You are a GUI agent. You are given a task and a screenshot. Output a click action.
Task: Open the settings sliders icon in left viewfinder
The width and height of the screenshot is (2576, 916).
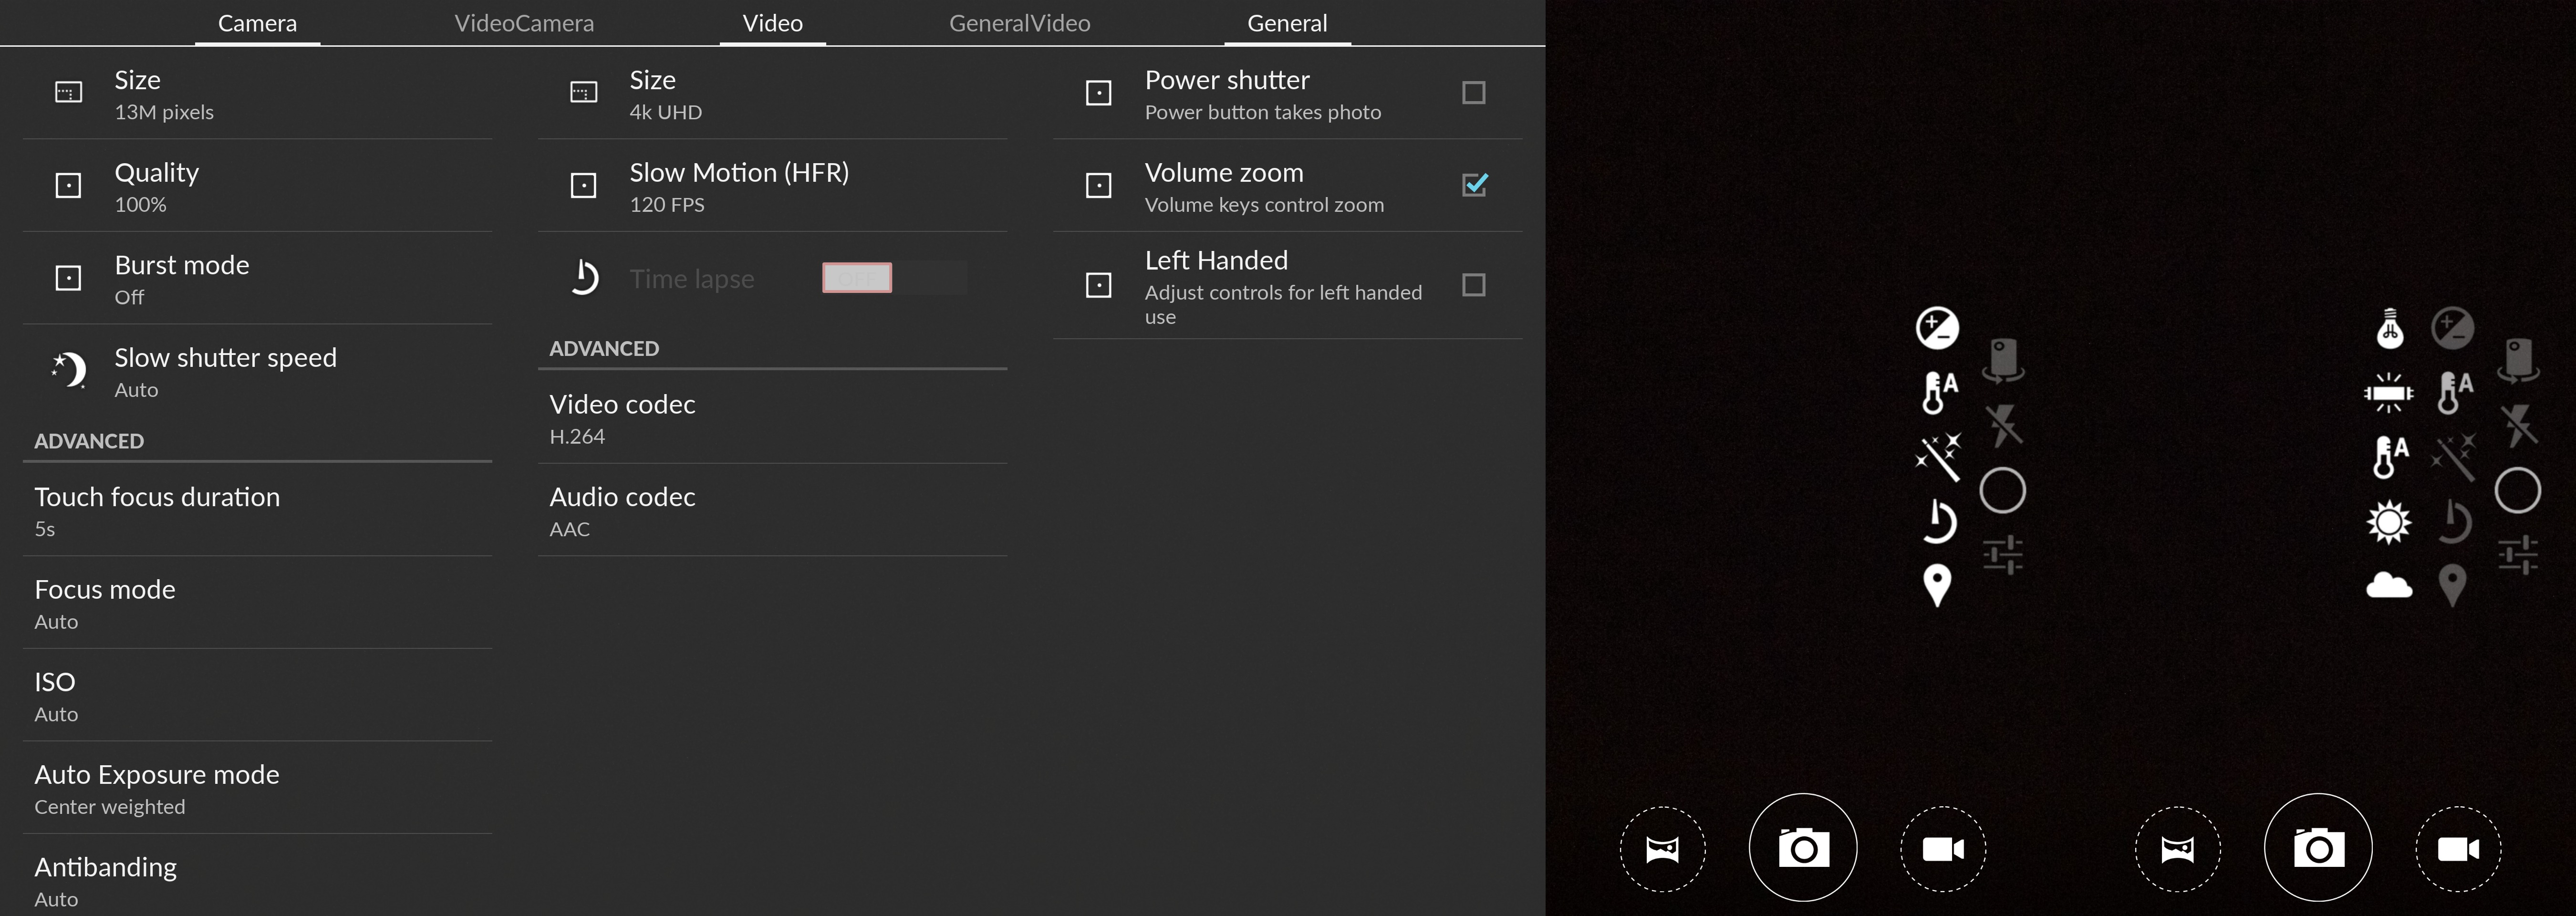(2003, 555)
